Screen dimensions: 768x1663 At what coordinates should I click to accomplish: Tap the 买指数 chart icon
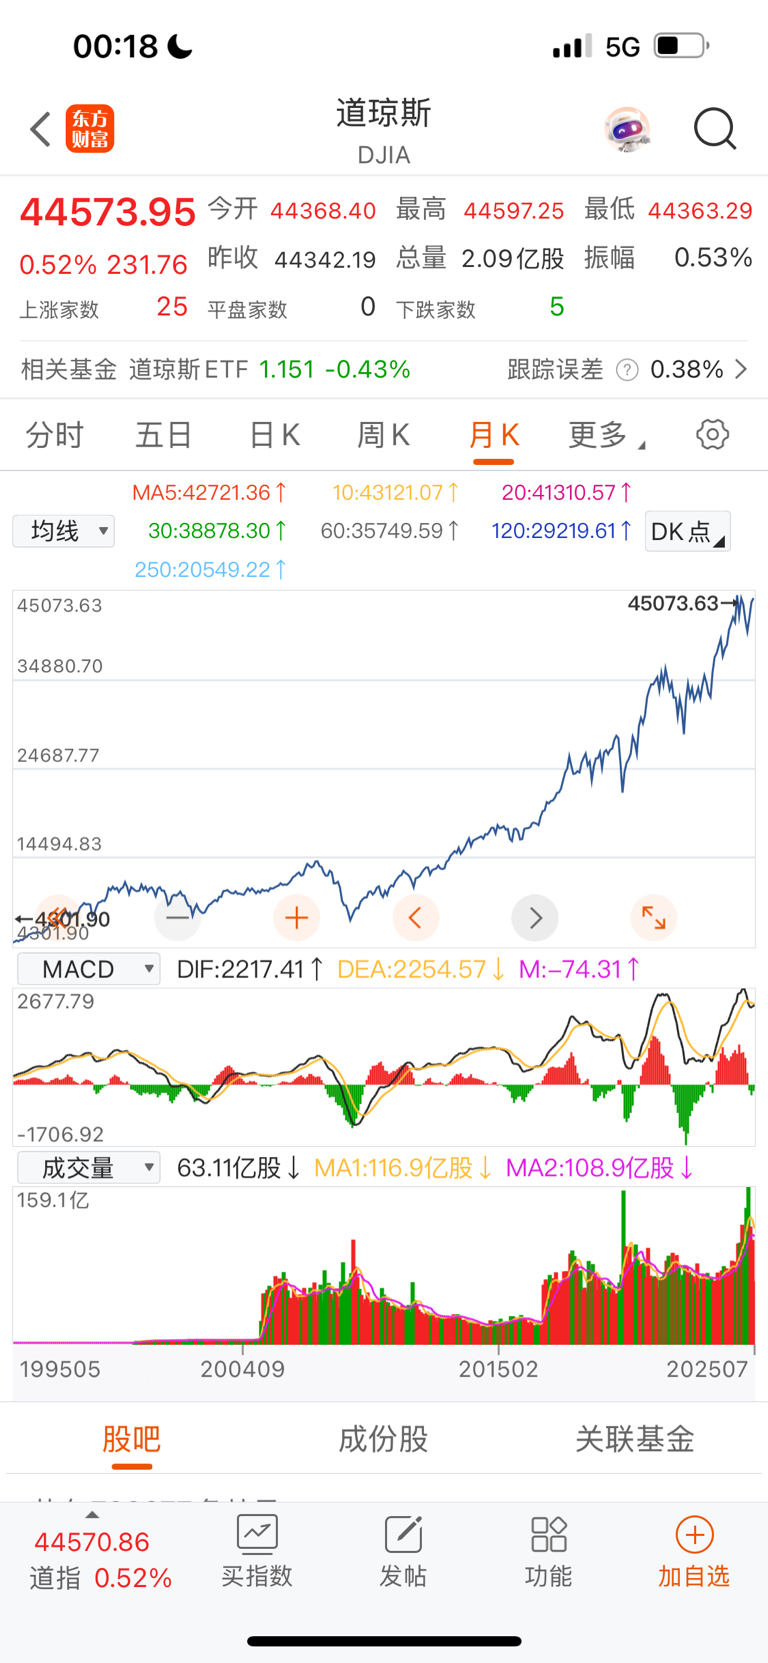[257, 1533]
